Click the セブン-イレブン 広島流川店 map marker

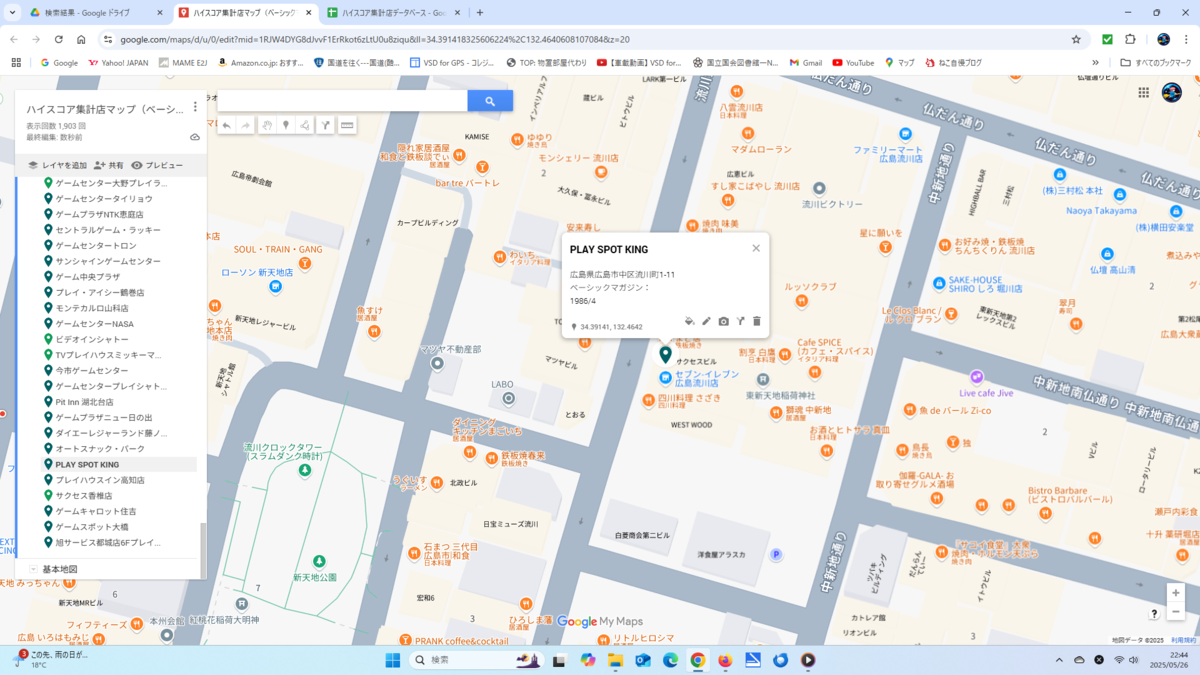pos(665,377)
